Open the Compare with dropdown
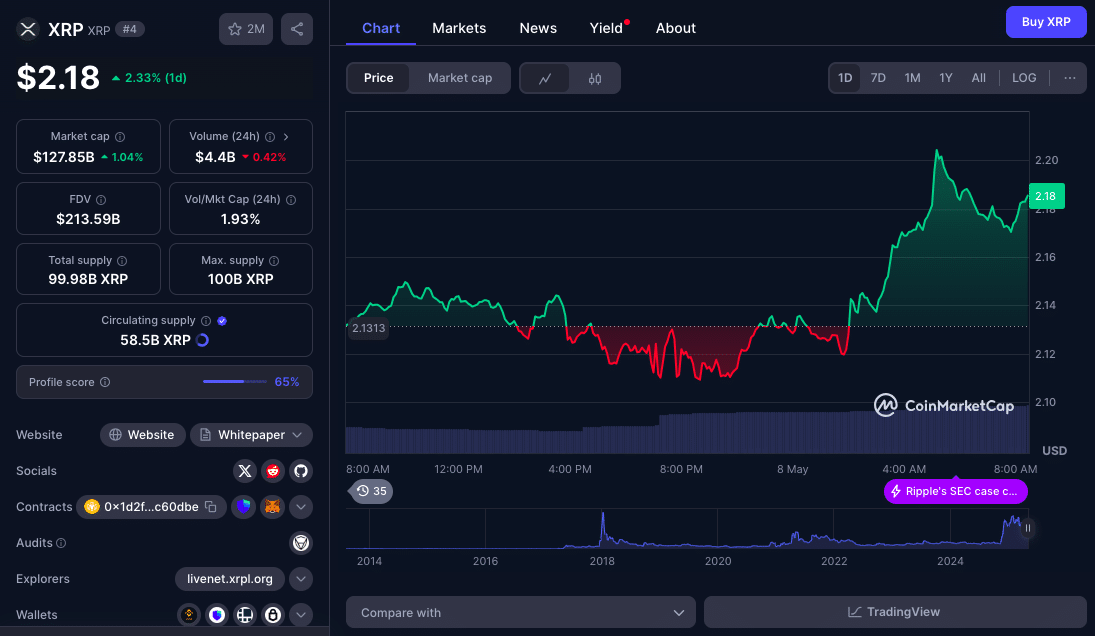 click(521, 612)
